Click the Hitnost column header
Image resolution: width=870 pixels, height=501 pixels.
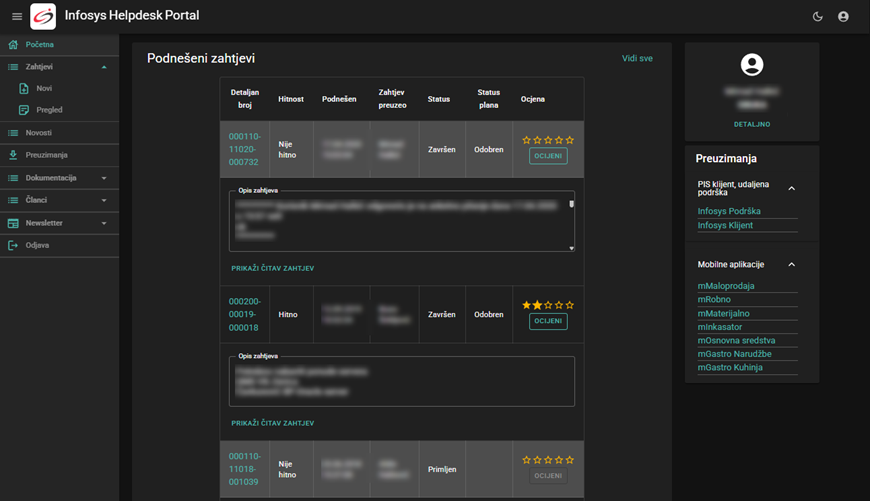pos(291,99)
